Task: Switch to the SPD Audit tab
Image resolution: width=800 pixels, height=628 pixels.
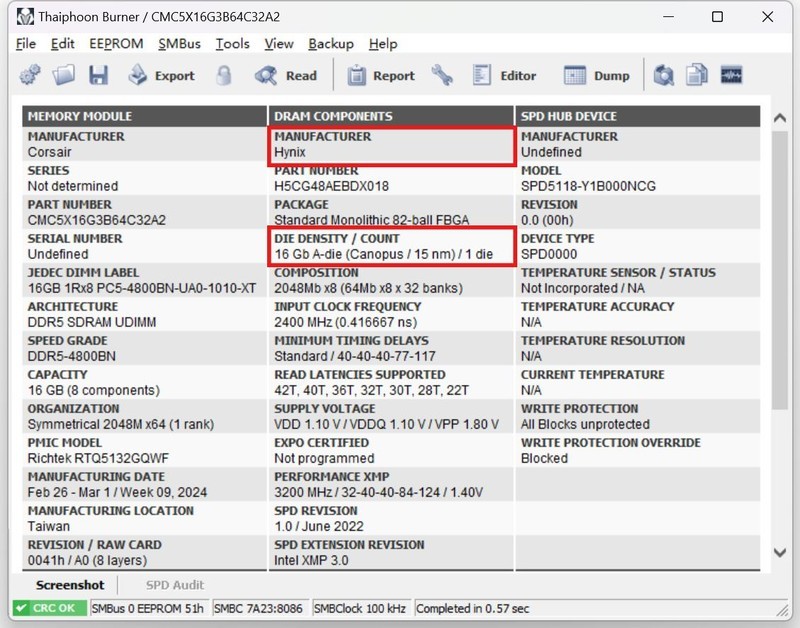Action: tap(175, 585)
